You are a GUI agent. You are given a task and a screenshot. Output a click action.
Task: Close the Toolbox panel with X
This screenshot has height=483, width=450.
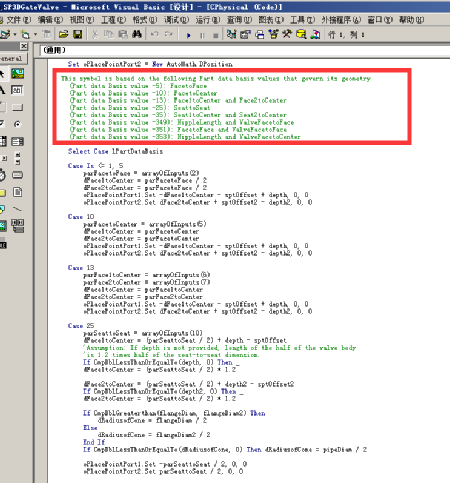(x=24, y=46)
